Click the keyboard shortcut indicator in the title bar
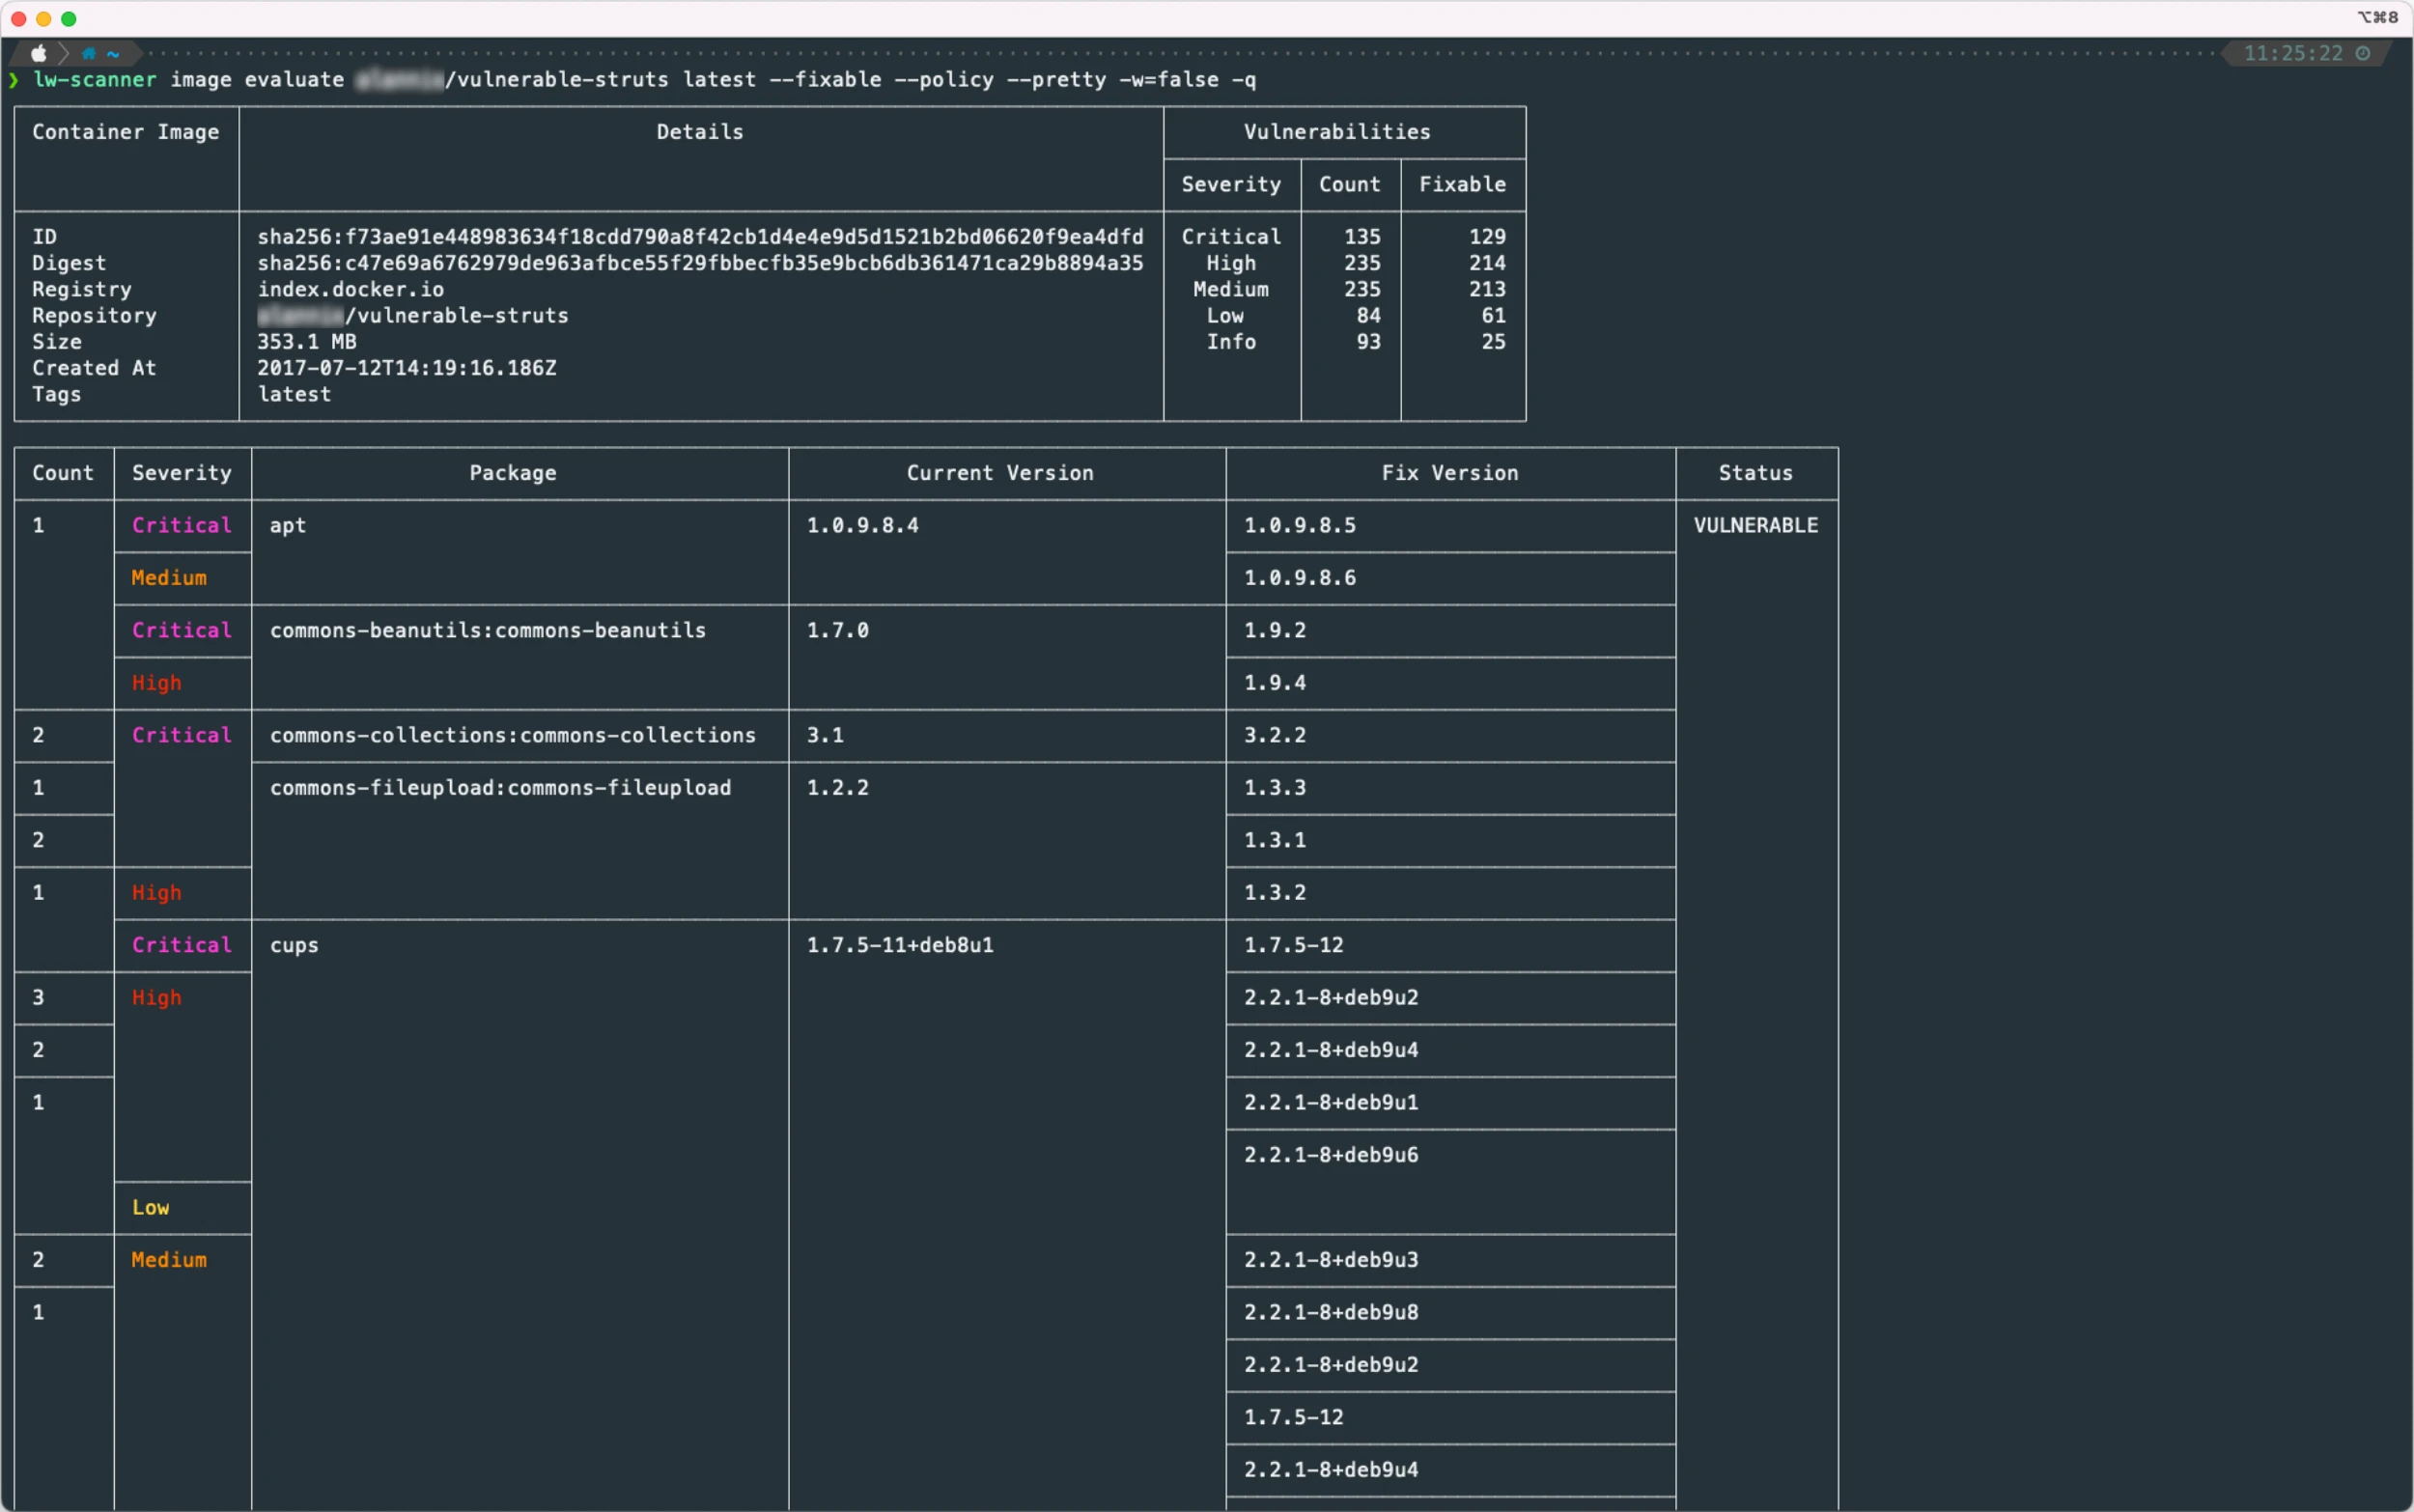 (x=2377, y=17)
